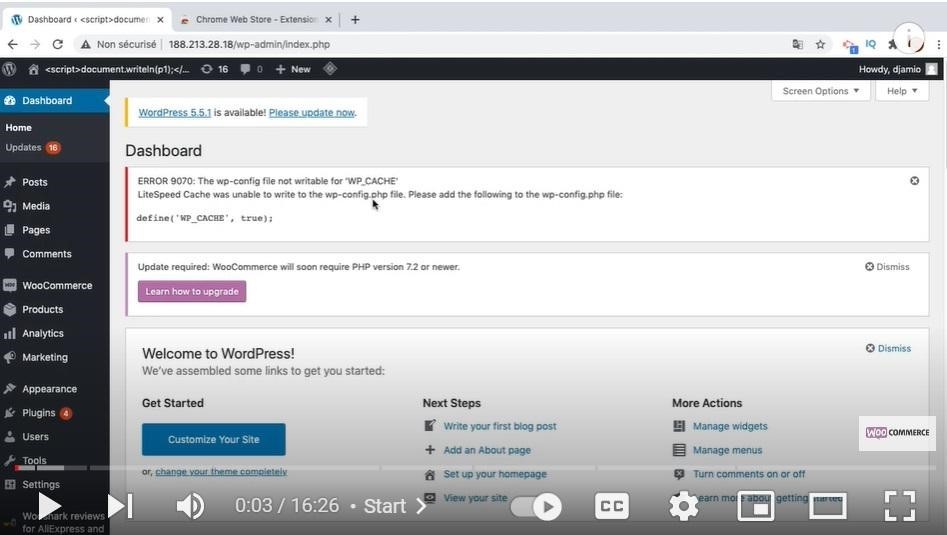Viewport: 947px width, 535px height.
Task: Click the Customize Your Site button
Action: point(214,440)
